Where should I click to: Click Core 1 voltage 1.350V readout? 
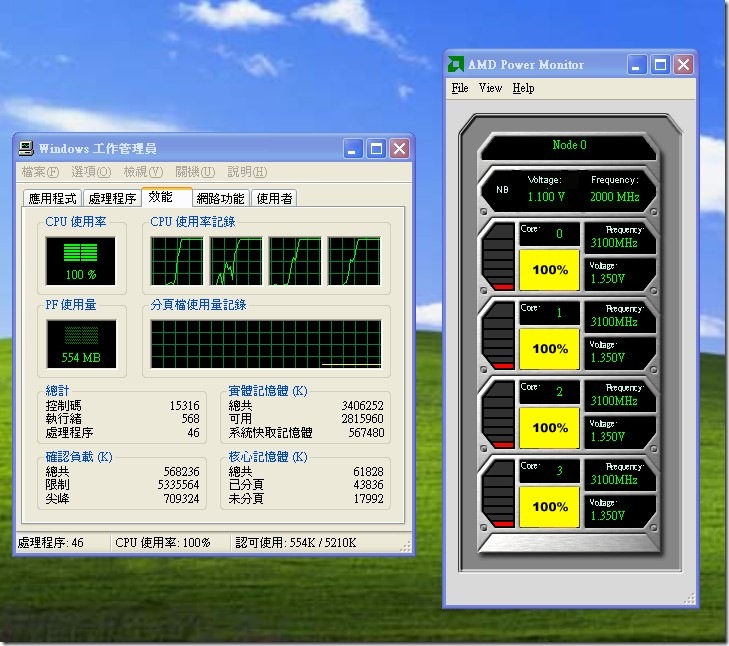pyautogui.click(x=607, y=358)
